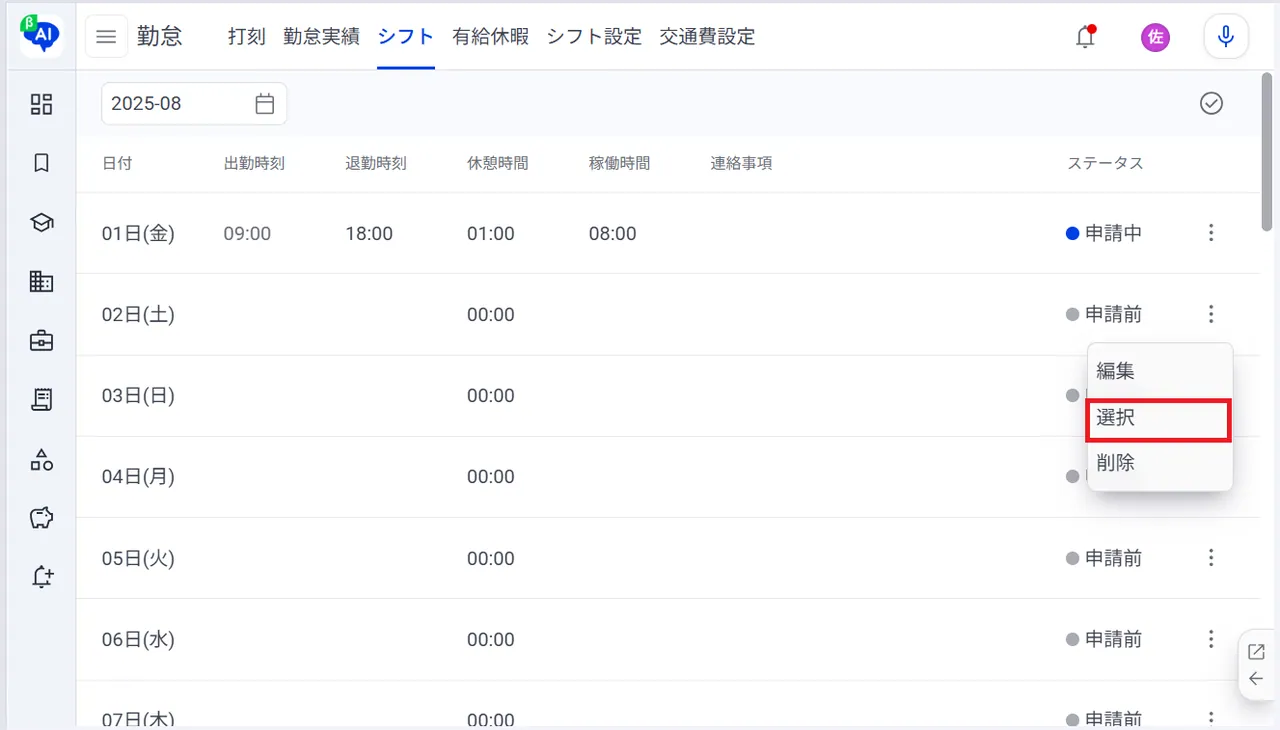Click the 04日(月) date cell

pyautogui.click(x=138, y=477)
